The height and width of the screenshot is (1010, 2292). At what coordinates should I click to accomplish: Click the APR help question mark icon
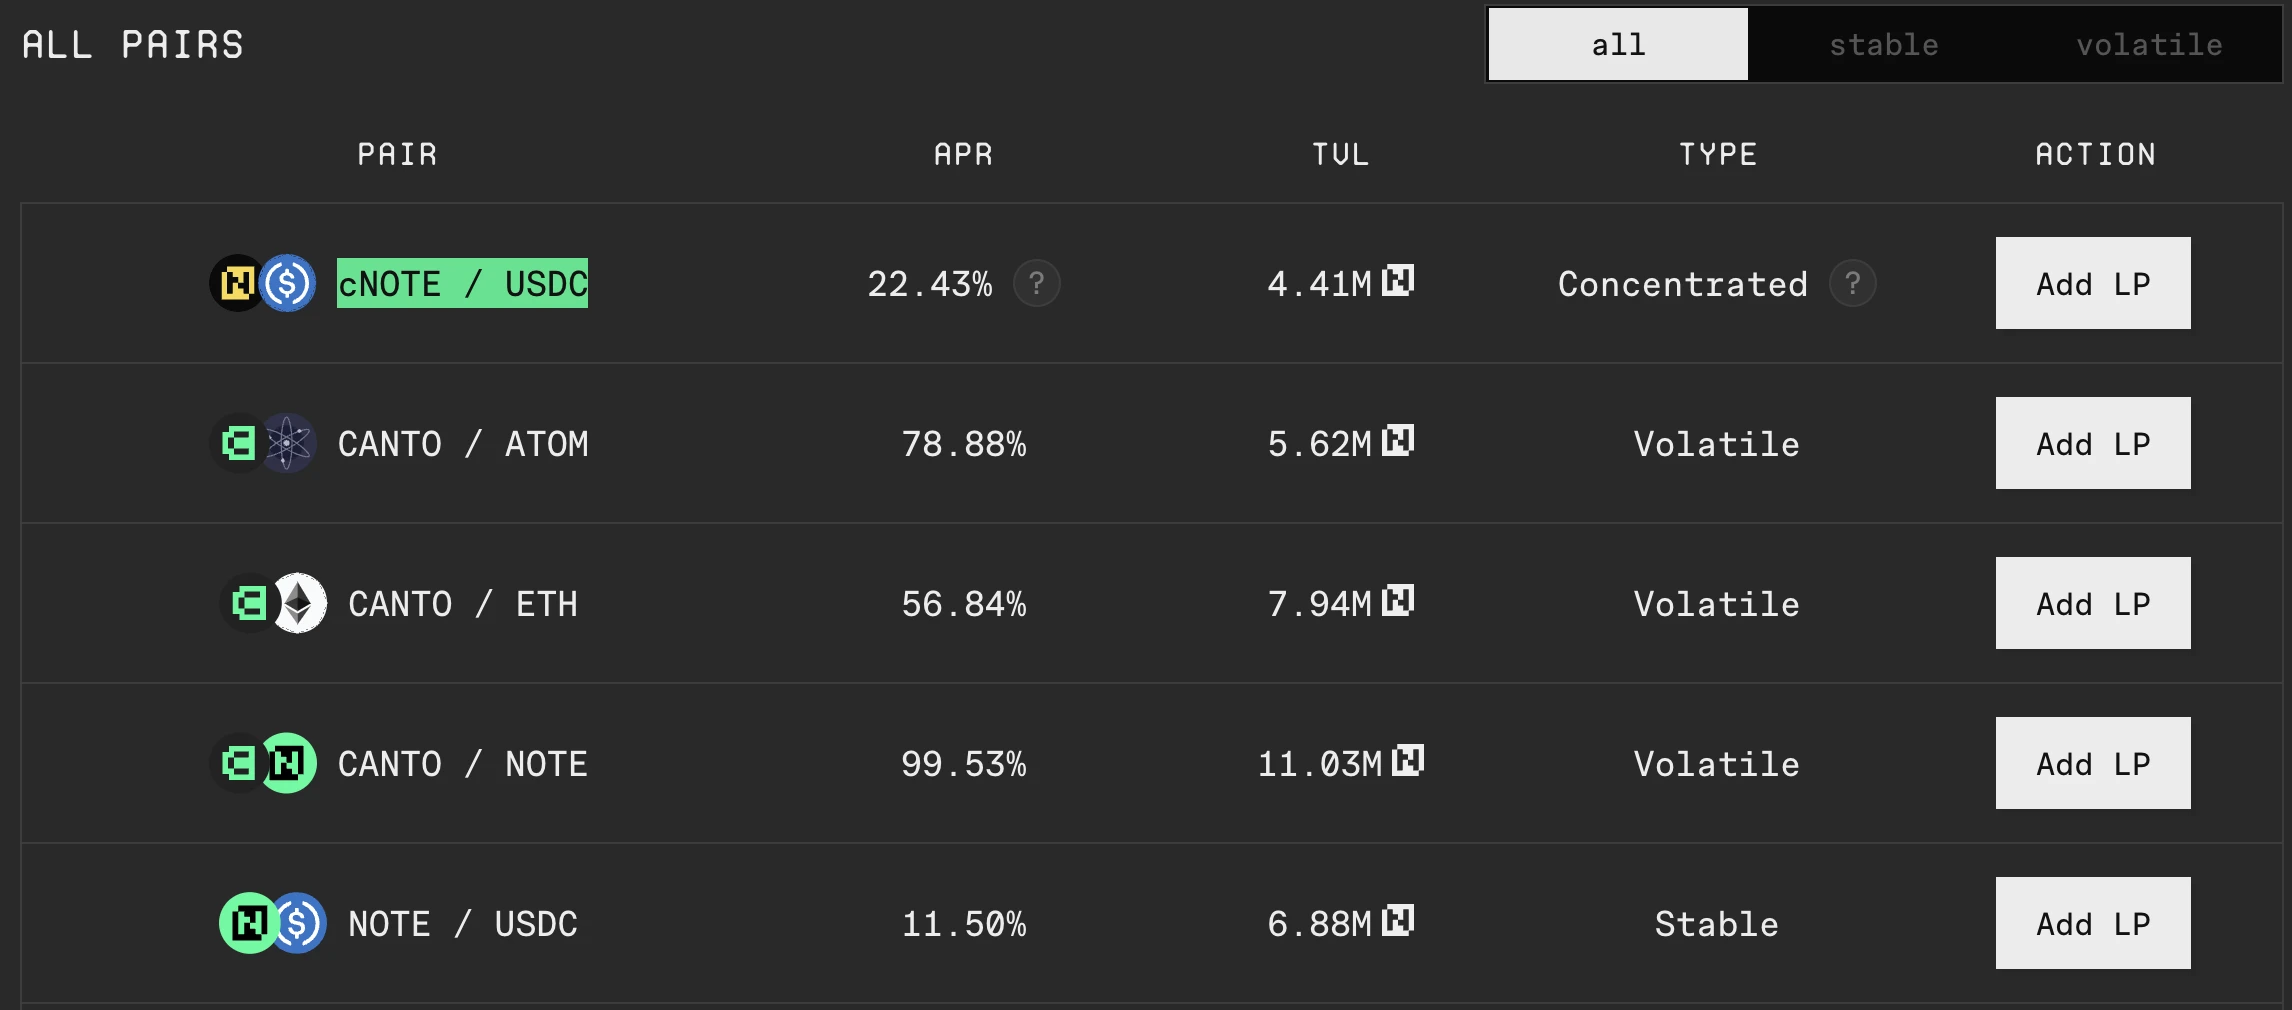(1036, 284)
